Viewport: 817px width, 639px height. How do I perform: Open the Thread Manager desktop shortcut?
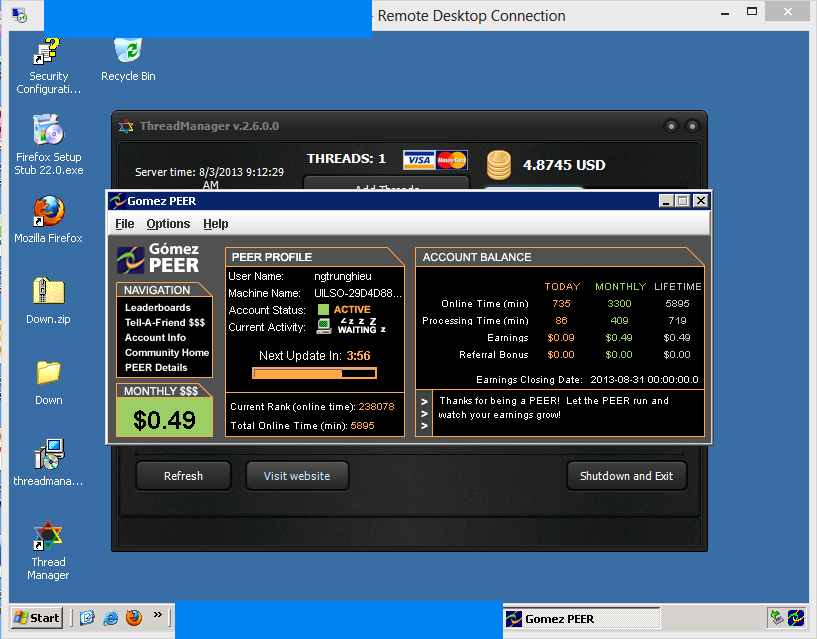pos(48,550)
